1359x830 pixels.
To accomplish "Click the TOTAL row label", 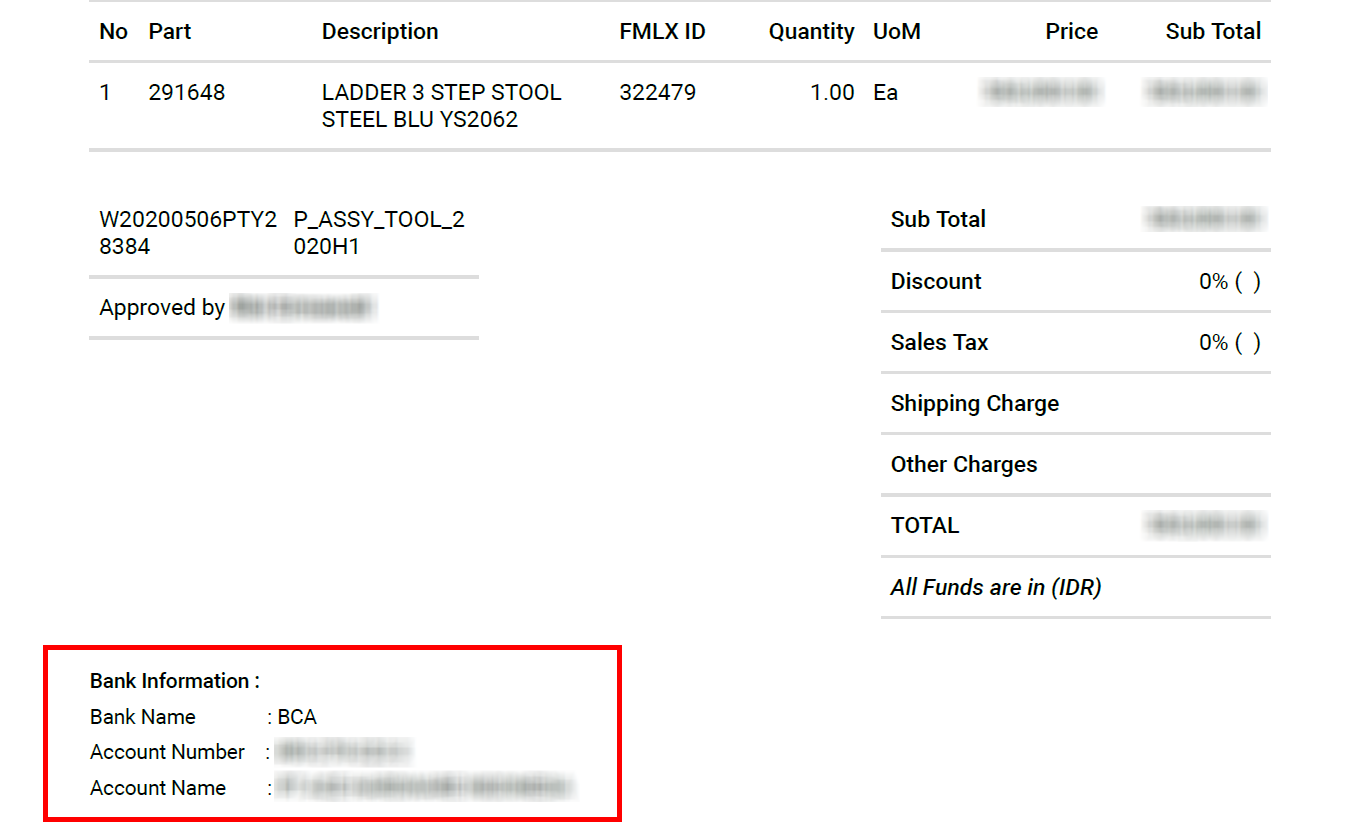I will [x=925, y=526].
